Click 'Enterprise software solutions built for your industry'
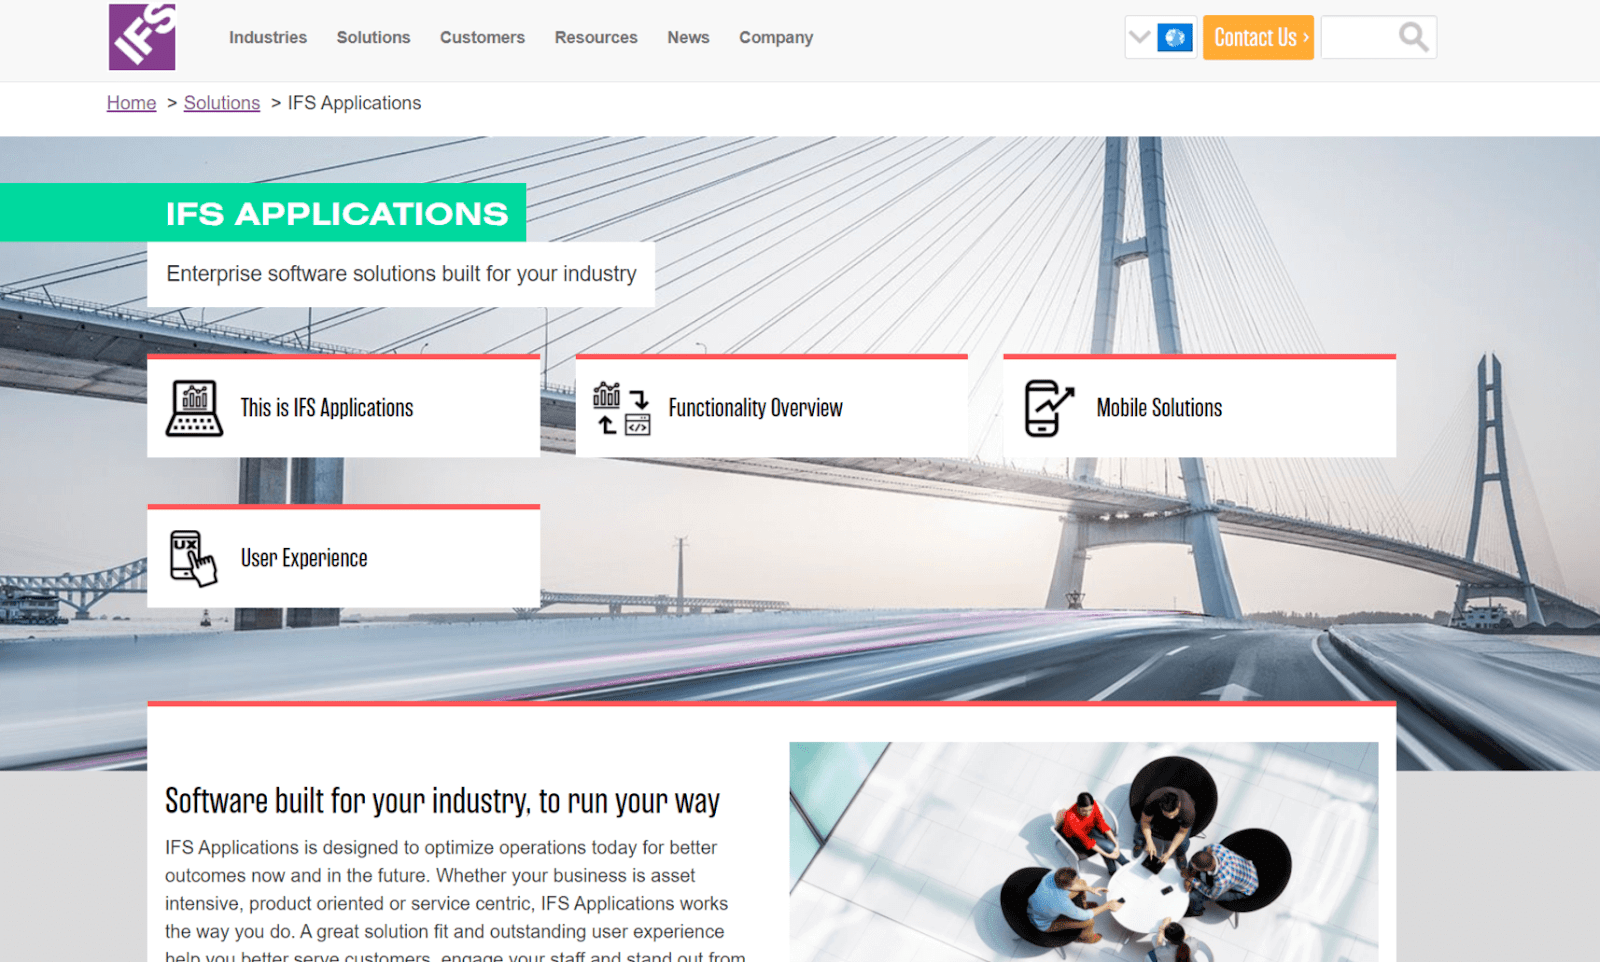 click(x=401, y=274)
